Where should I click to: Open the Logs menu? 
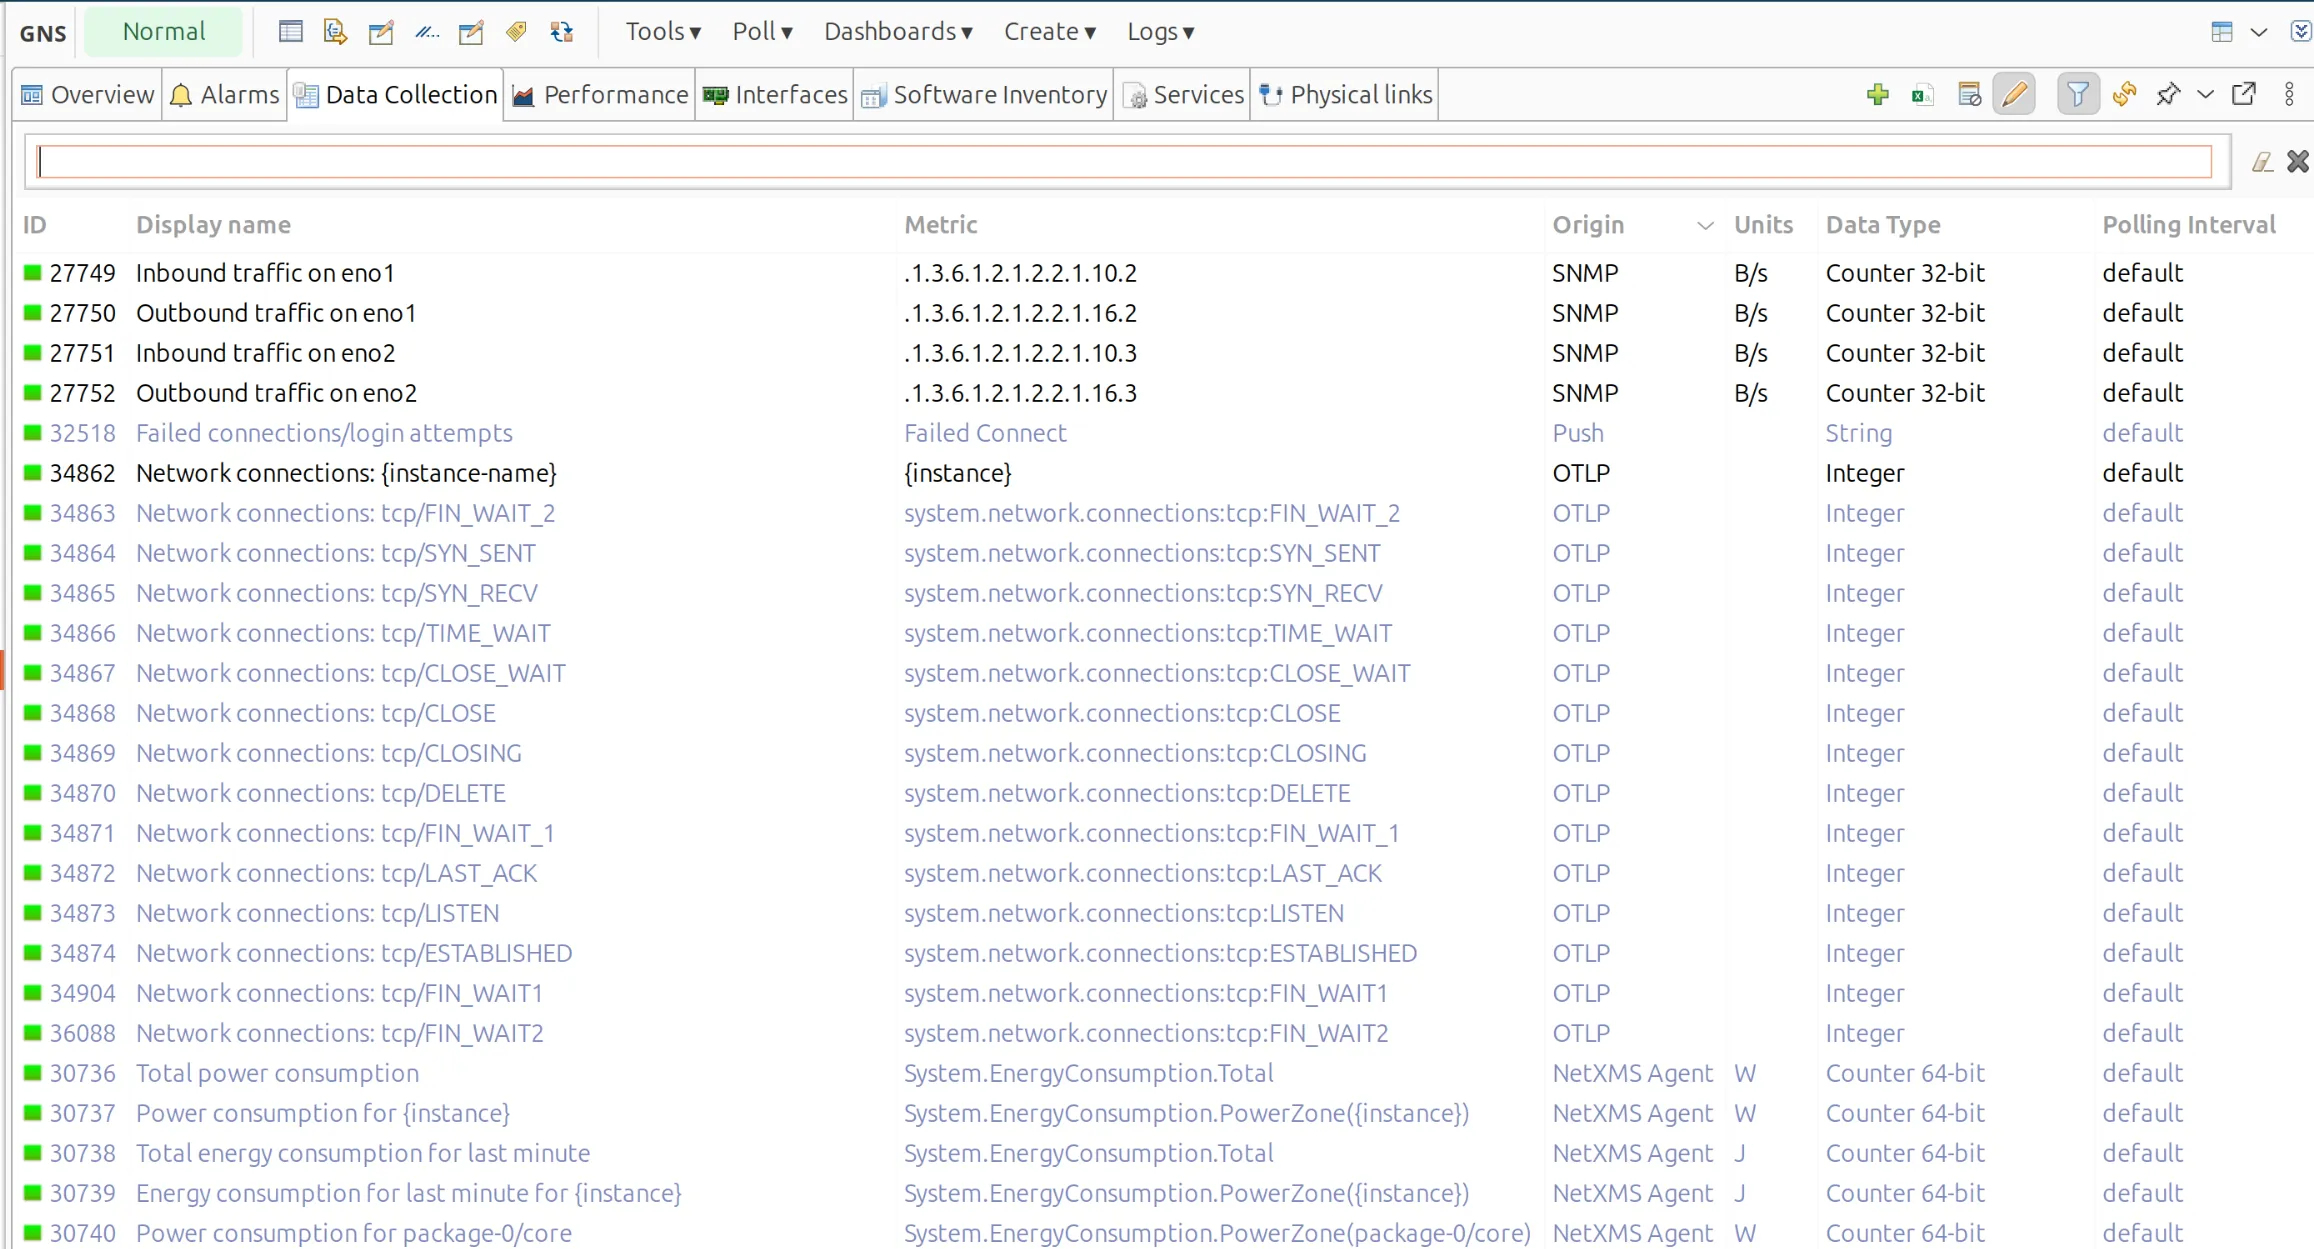1161,32
